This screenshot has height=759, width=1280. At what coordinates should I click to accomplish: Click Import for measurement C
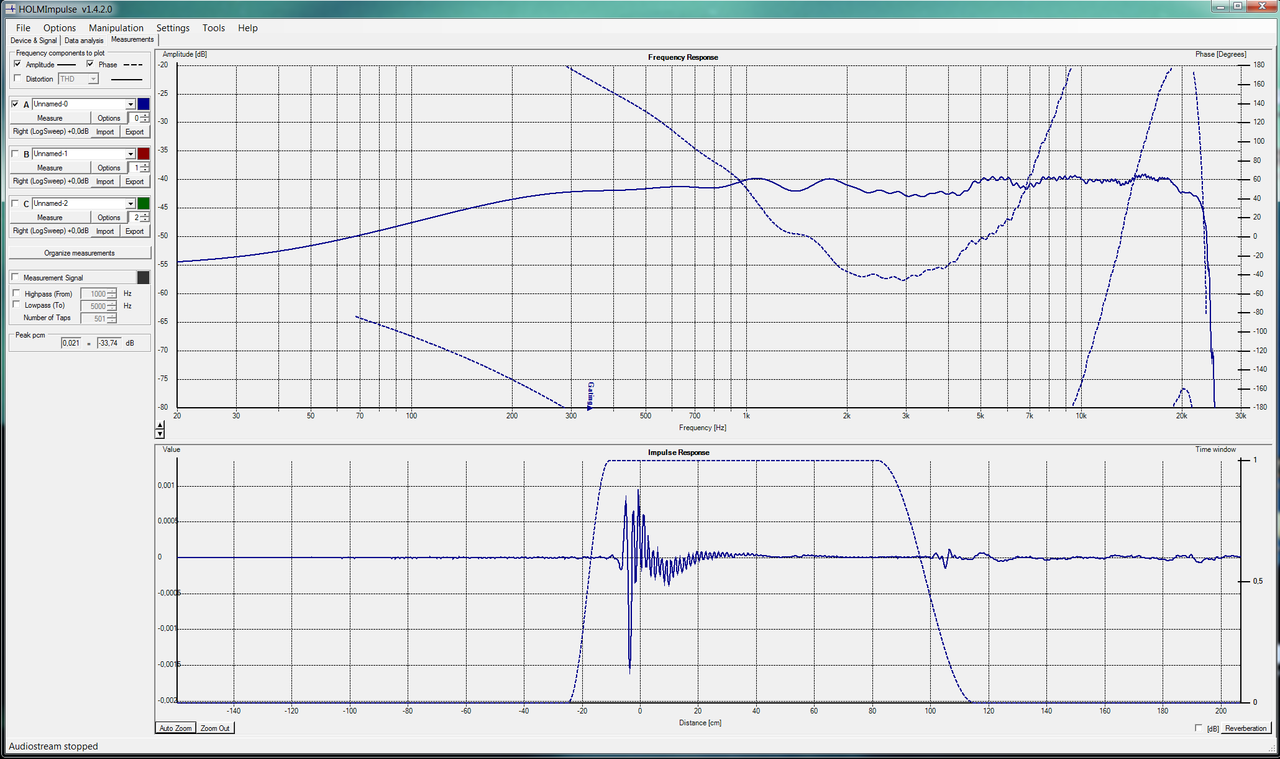point(105,231)
